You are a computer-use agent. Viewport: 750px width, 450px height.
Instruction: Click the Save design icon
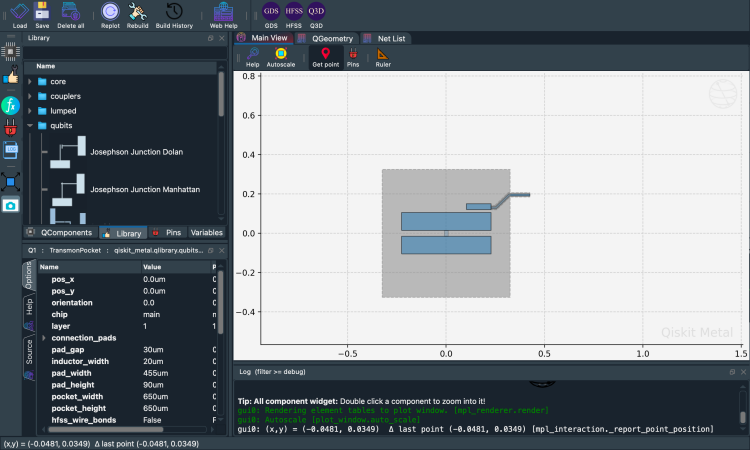pos(42,15)
